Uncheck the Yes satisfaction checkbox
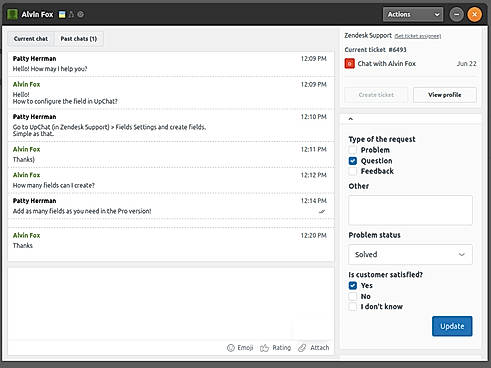Viewport: 491px width, 368px height. point(353,285)
